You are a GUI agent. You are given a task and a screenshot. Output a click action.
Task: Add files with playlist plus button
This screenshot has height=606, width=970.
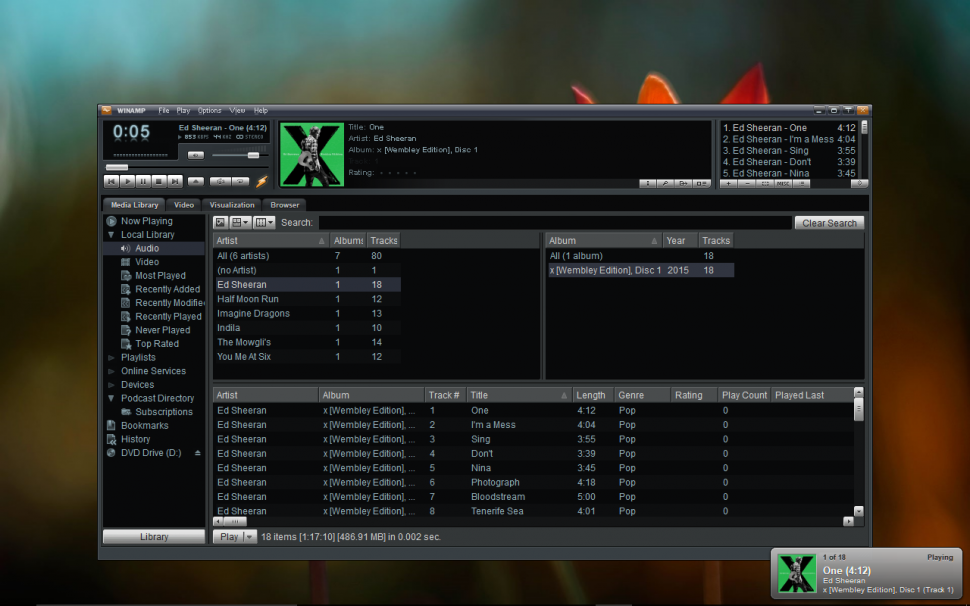click(x=728, y=183)
